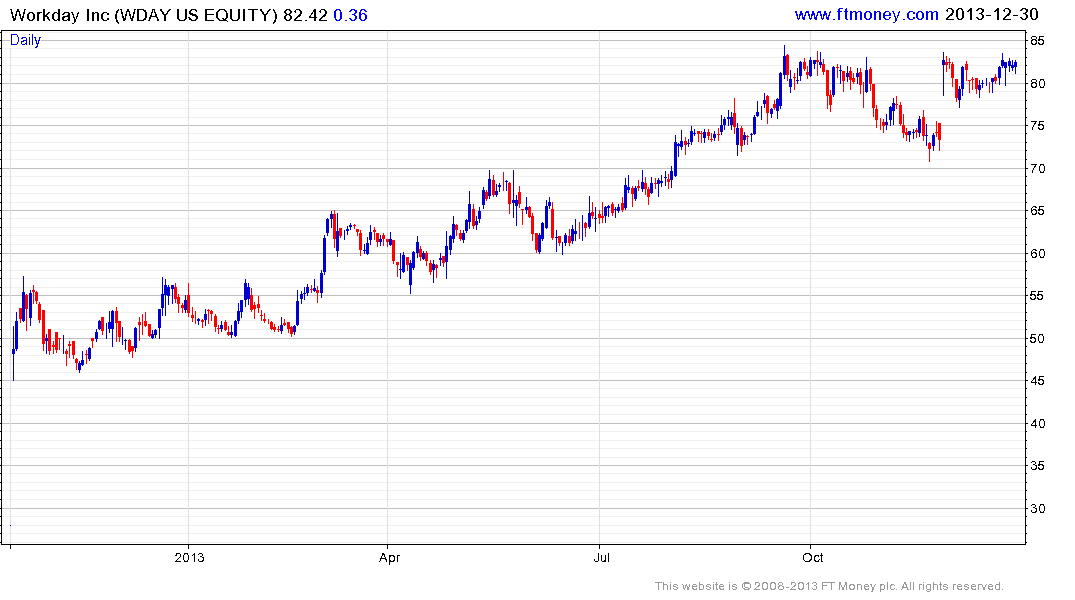Click the 60 price axis label
This screenshot has height=600, width=1075.
[x=1037, y=254]
